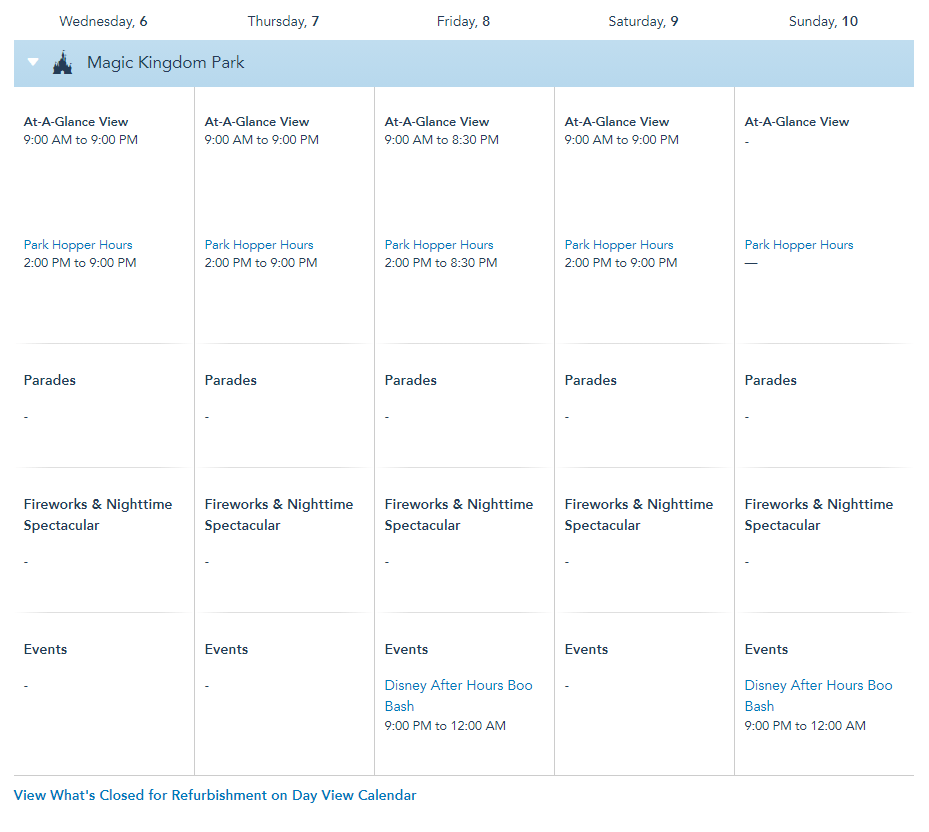
Task: Open Friday's Disney After Hours Boo Bash link
Action: click(459, 696)
